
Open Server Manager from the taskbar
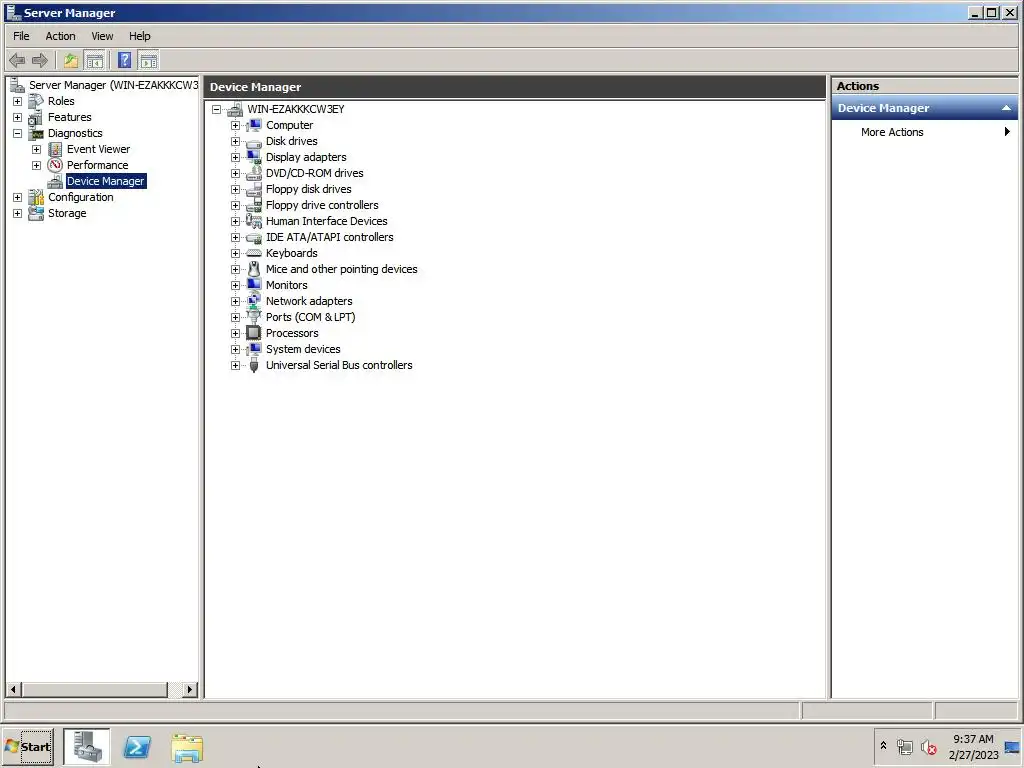click(x=87, y=746)
